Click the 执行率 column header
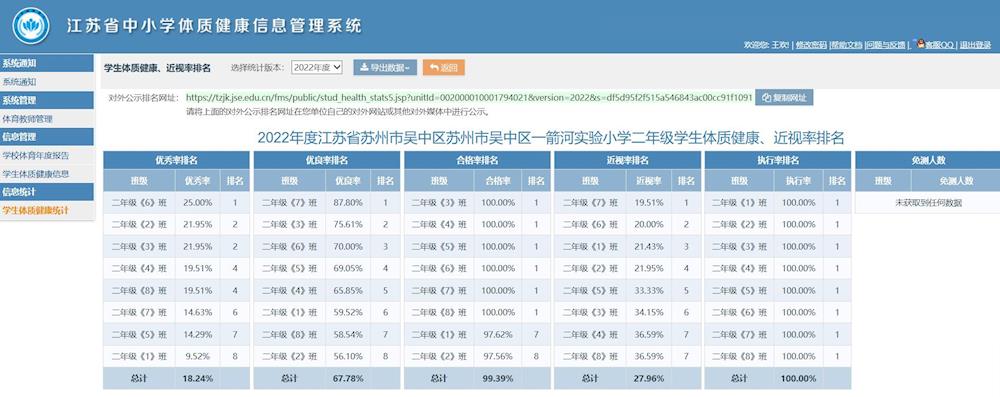This screenshot has height=397, width=1000. [798, 181]
